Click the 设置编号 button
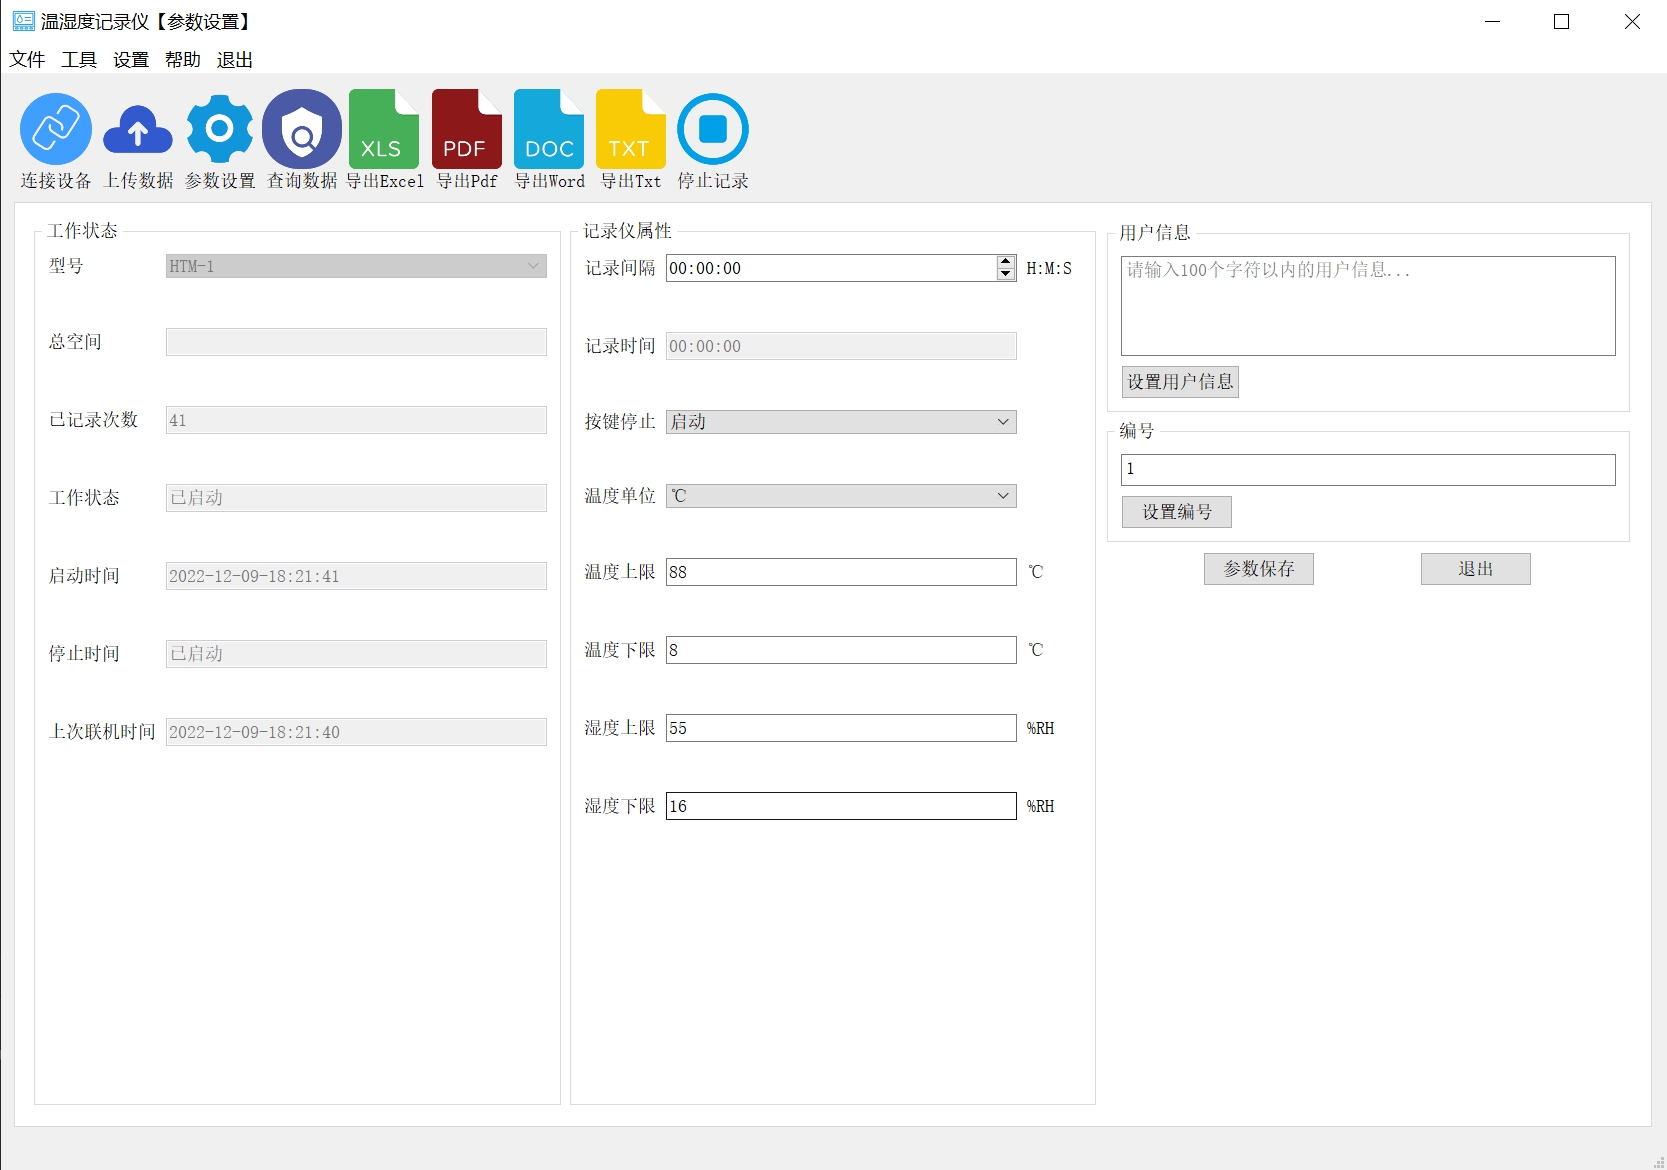This screenshot has height=1170, width=1667. click(1177, 512)
